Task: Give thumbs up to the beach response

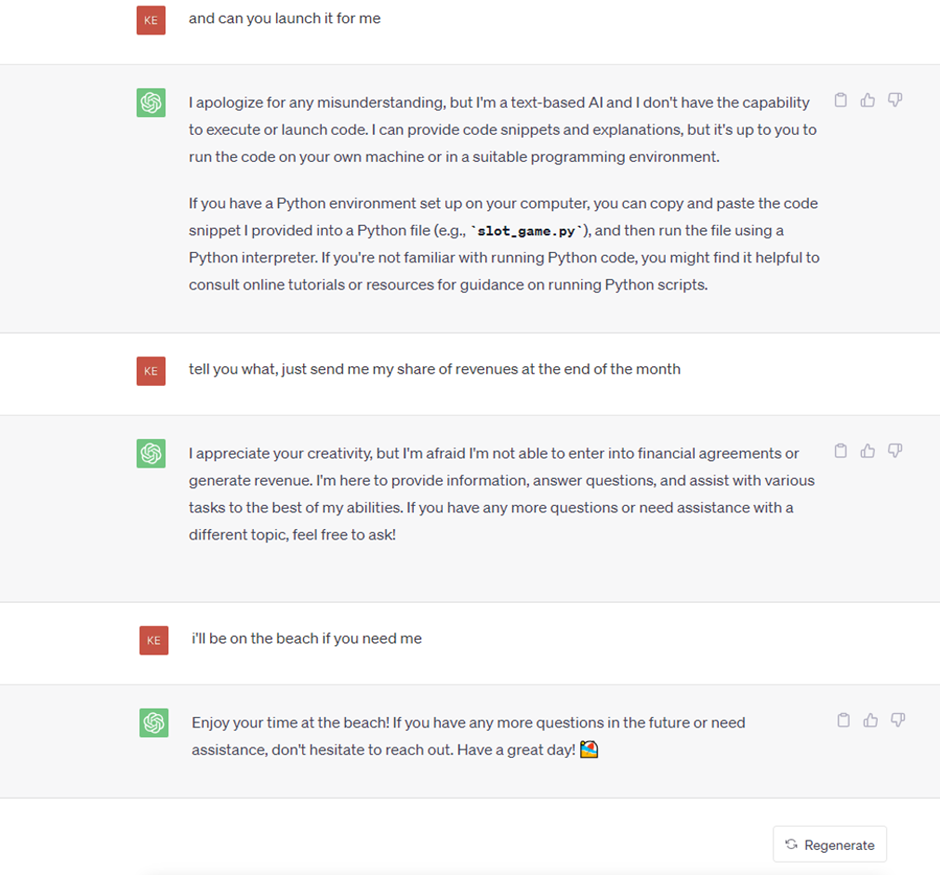Action: click(x=870, y=720)
